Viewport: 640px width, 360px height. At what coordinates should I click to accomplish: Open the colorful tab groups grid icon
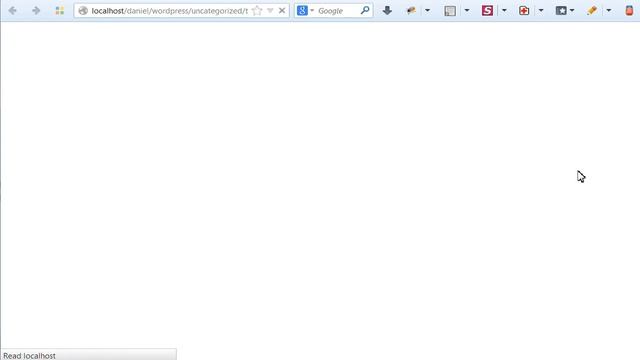coord(60,11)
